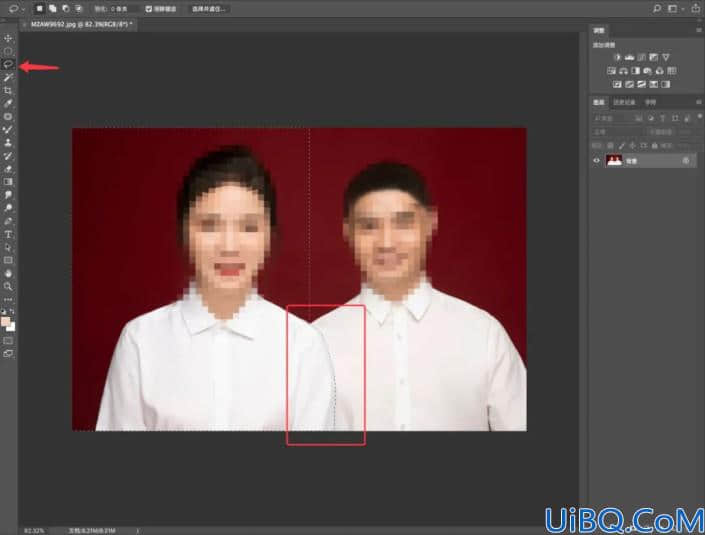Select the History Brush tool
The height and width of the screenshot is (535, 705).
(8, 156)
